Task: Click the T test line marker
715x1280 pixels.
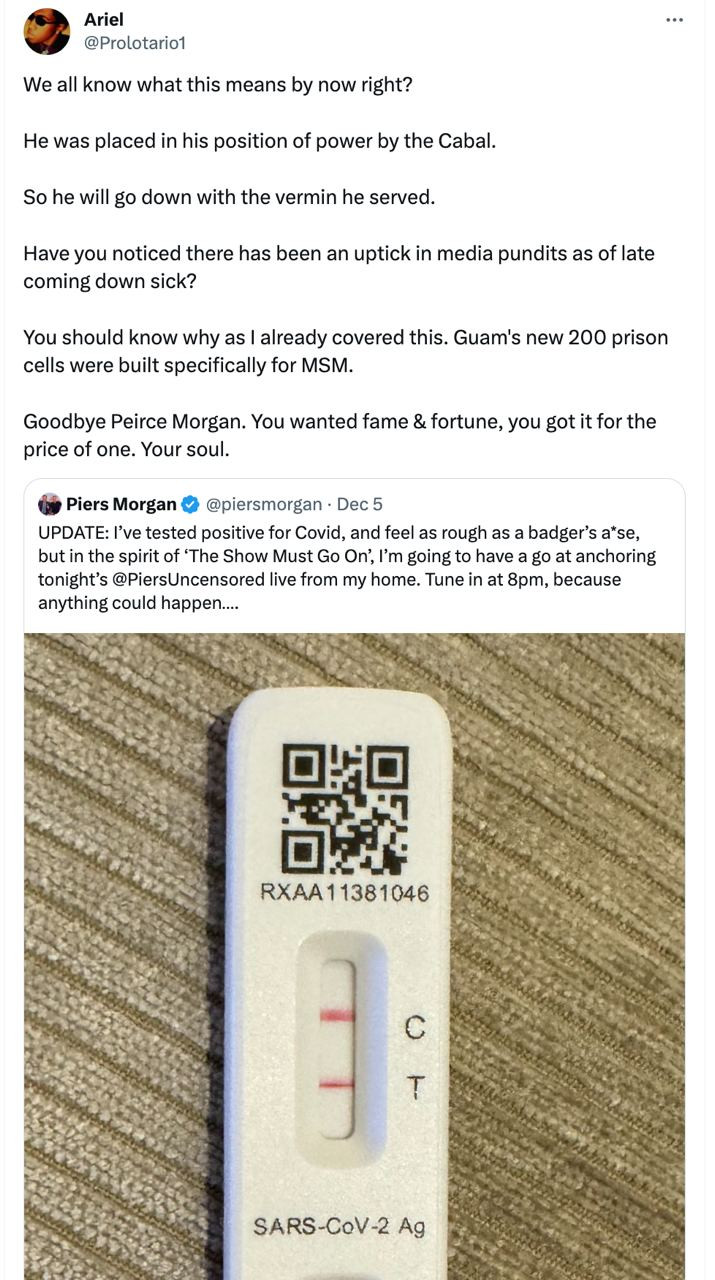Action: pos(417,1086)
